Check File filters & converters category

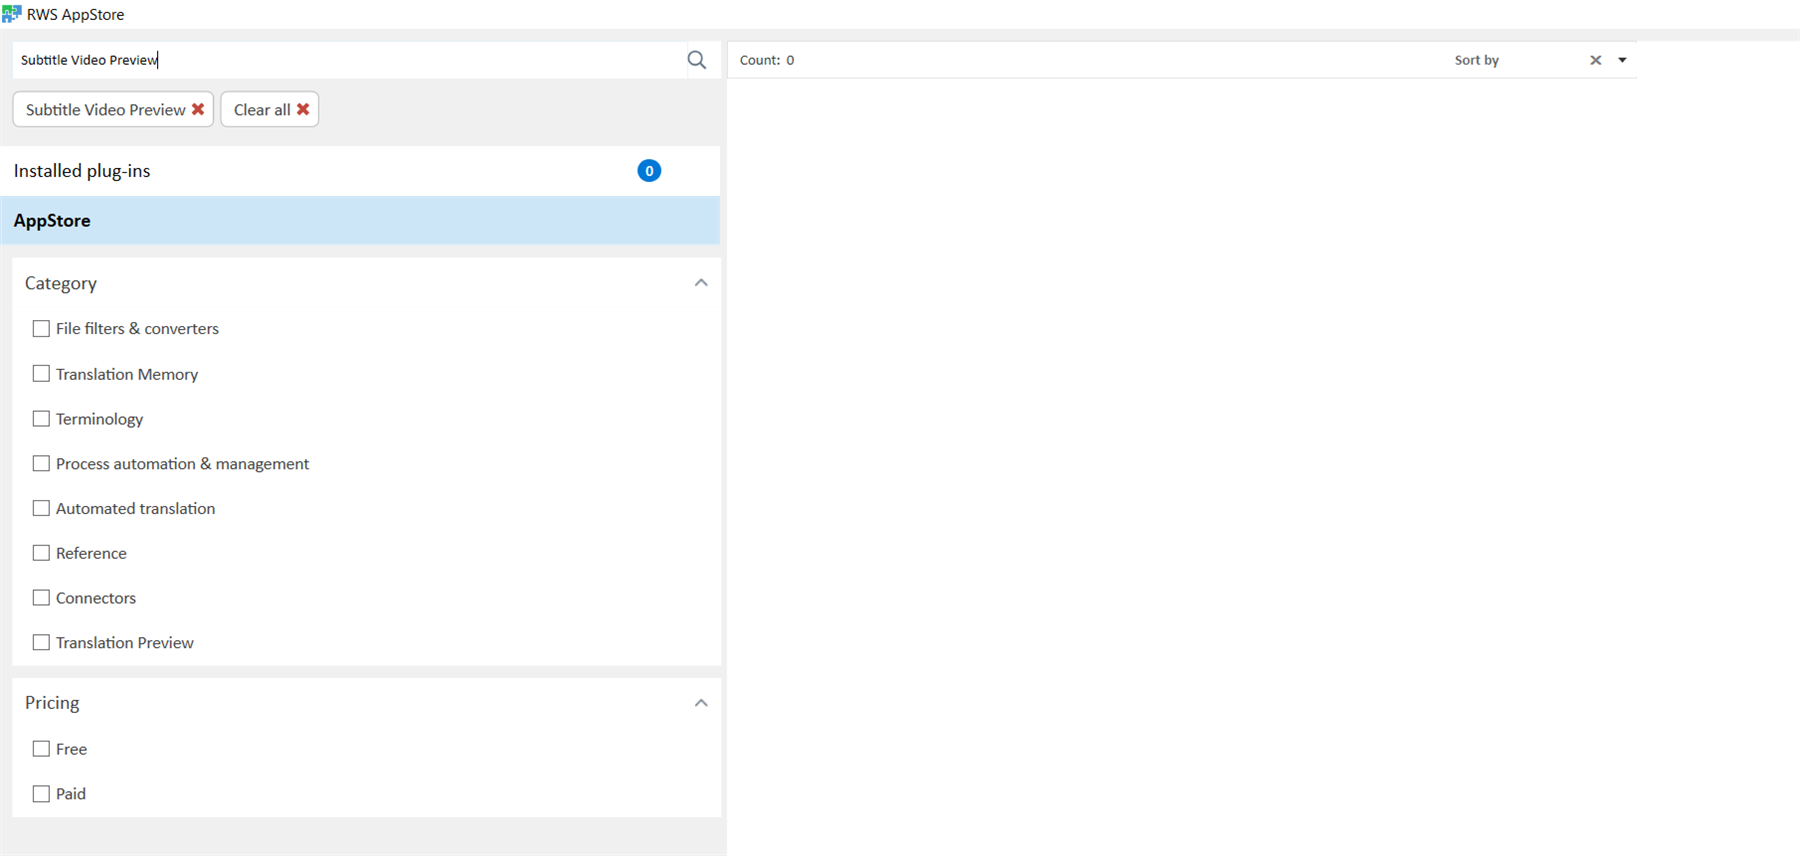click(41, 328)
